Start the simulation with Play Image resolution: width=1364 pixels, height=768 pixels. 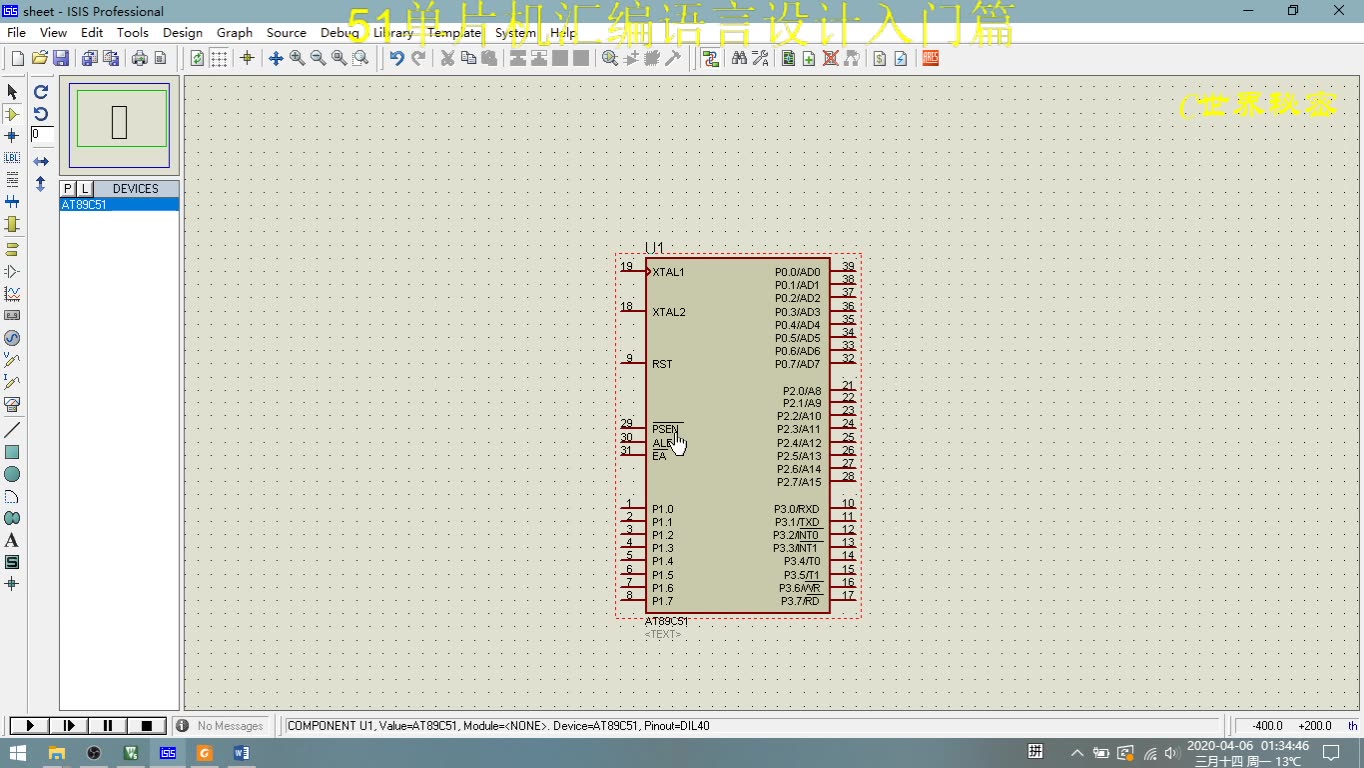tap(29, 726)
